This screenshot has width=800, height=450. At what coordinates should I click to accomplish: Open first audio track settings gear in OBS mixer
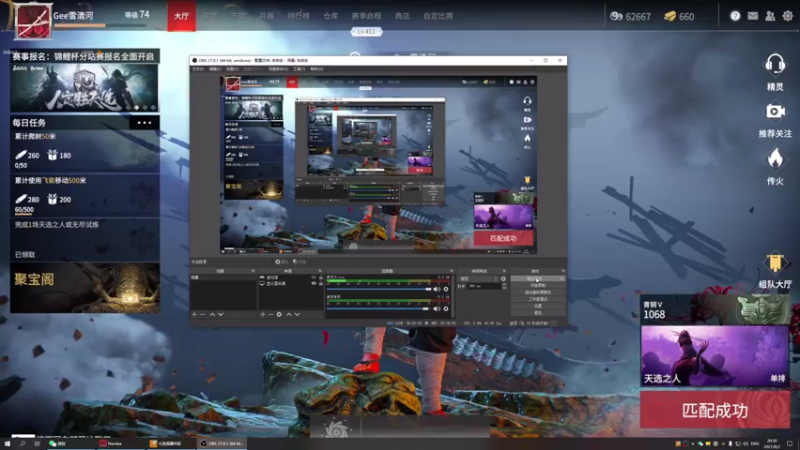(446, 289)
